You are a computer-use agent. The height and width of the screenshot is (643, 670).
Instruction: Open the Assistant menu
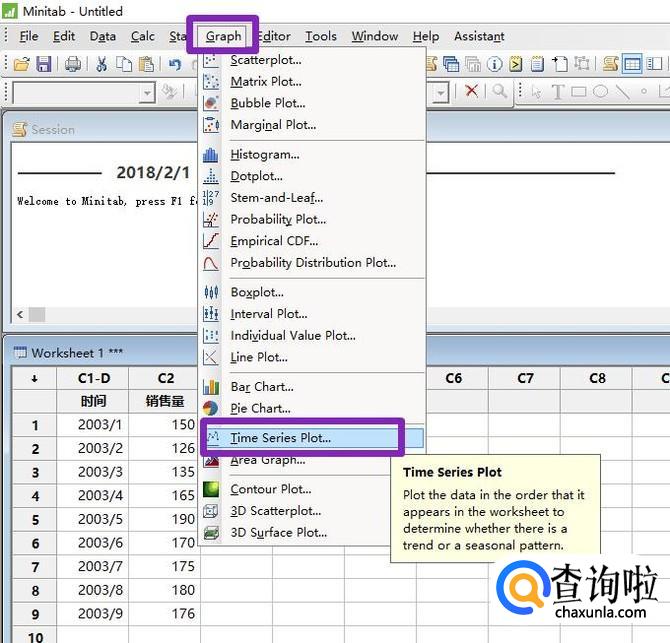(479, 36)
